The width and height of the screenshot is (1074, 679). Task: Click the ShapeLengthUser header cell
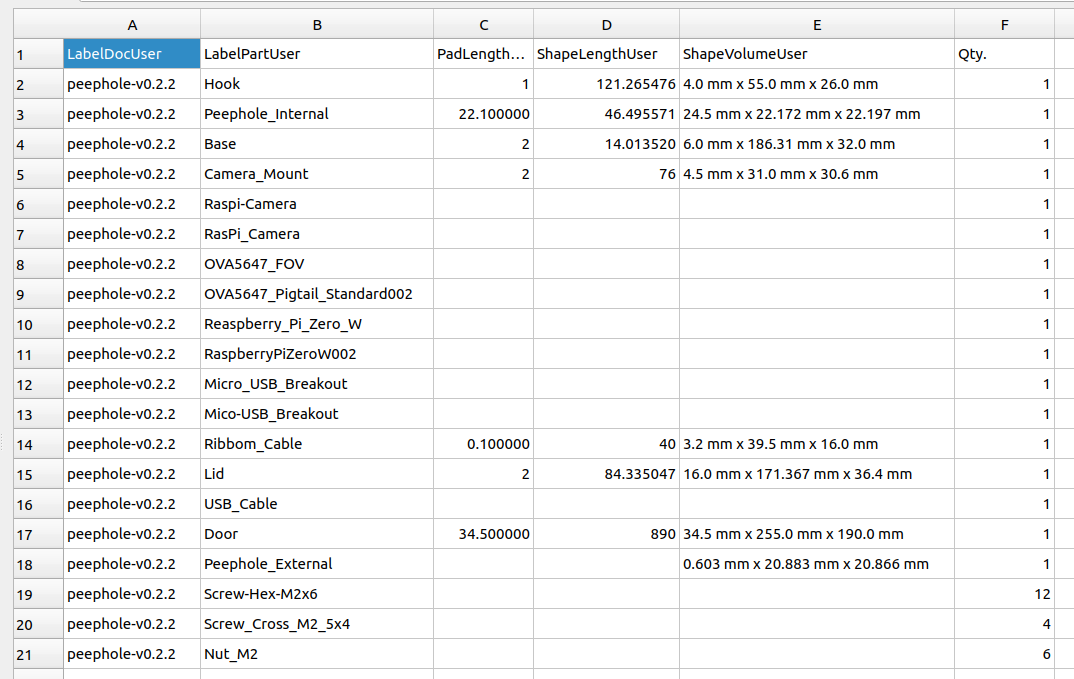[606, 54]
